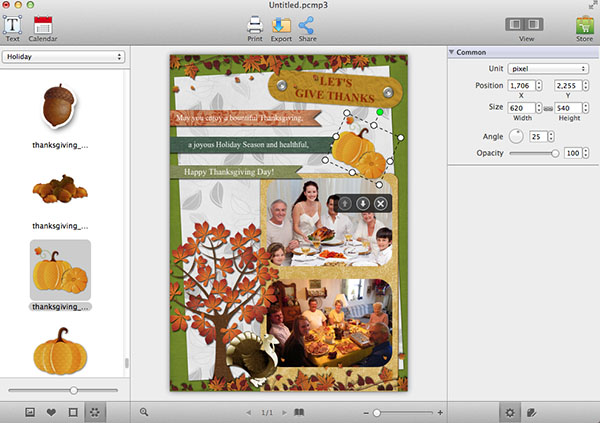
Task: Zoom in with the plus icon
Action: point(440,412)
